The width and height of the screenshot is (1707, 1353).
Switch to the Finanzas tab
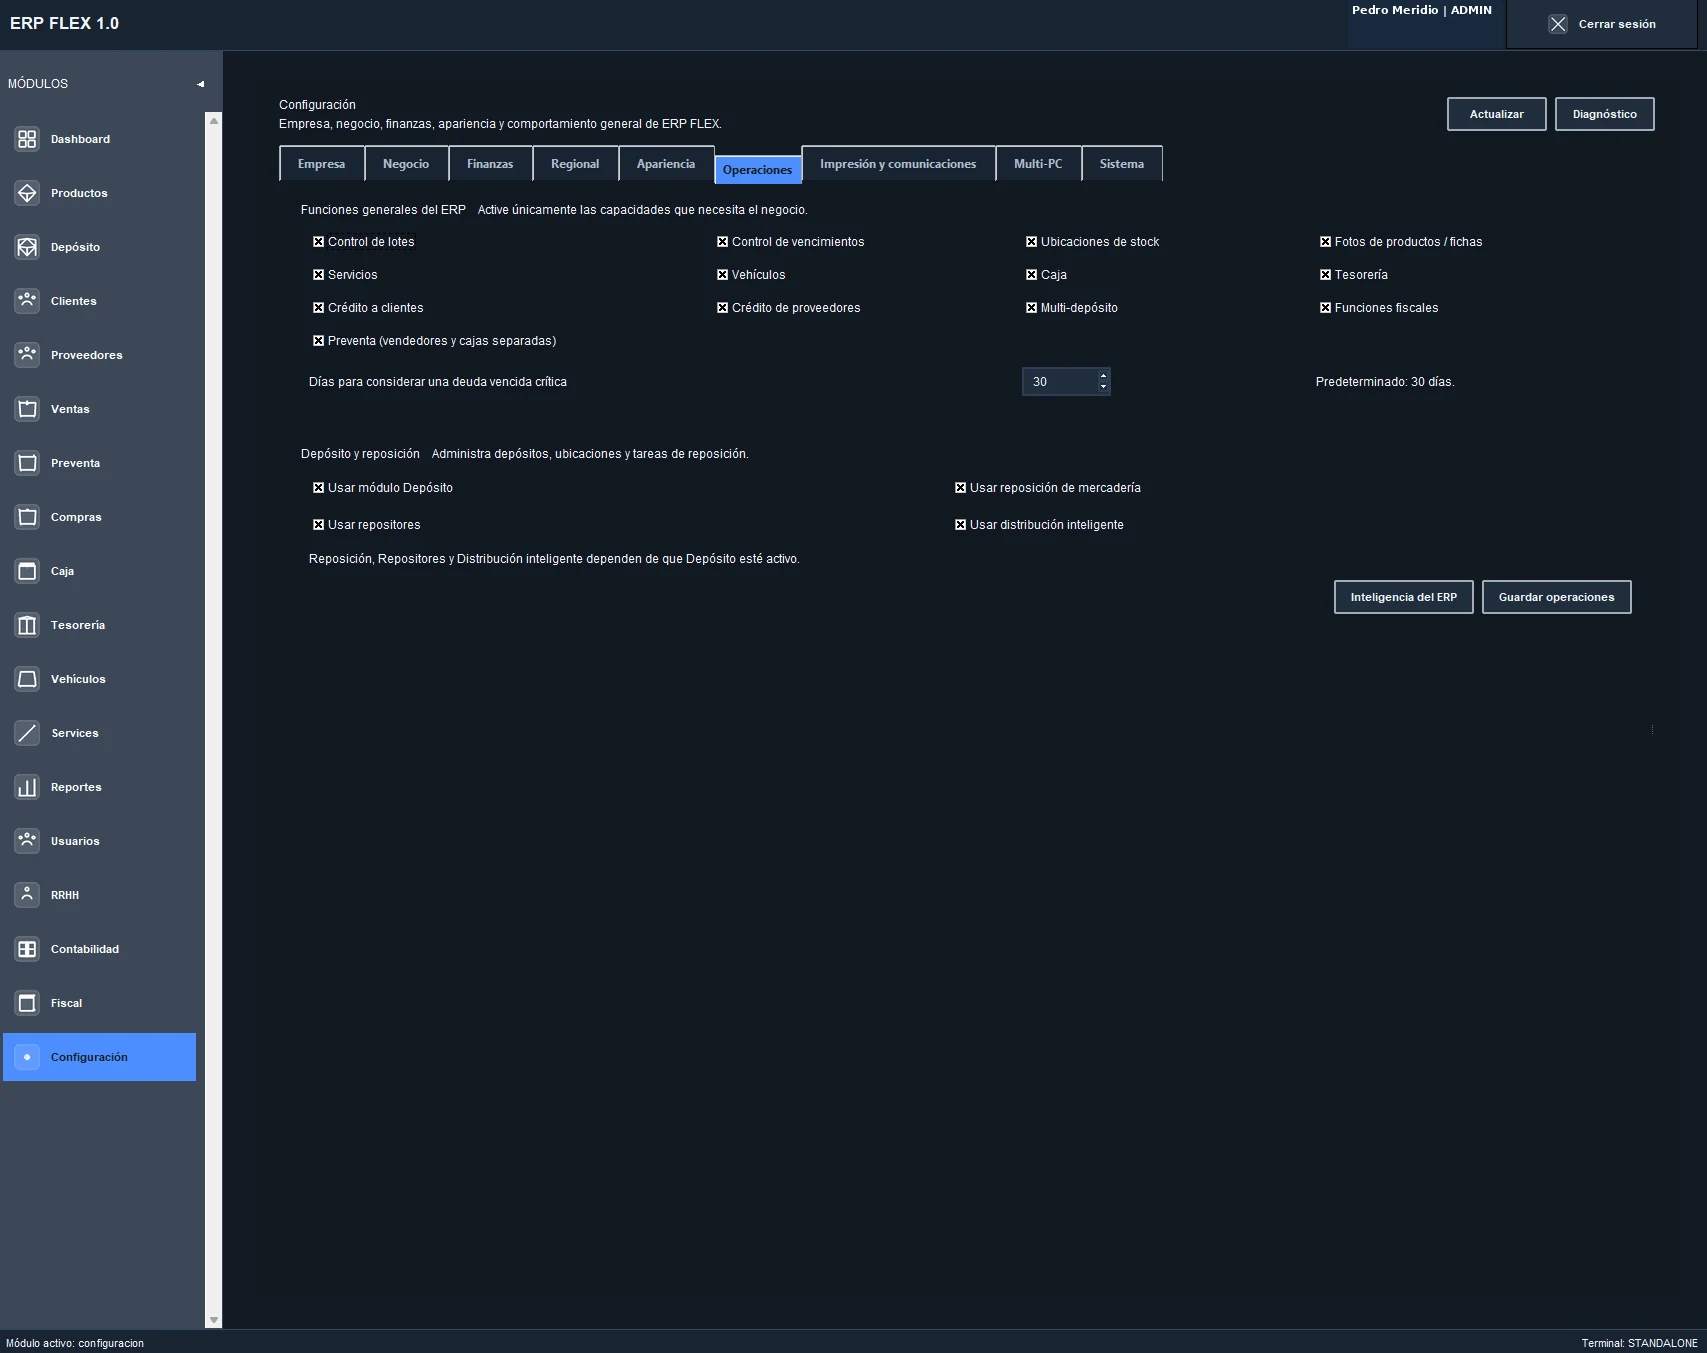(x=490, y=164)
